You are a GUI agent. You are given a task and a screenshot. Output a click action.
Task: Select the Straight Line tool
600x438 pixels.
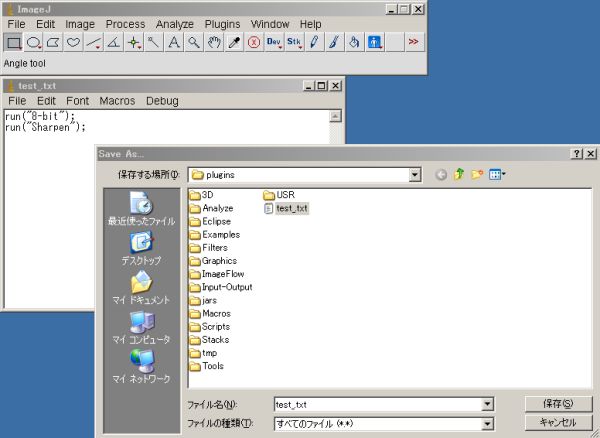[x=93, y=42]
